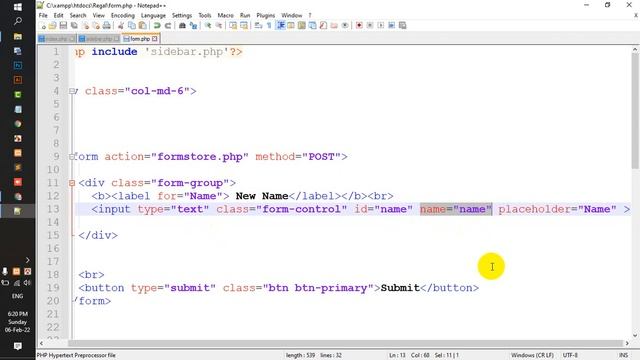Click "formstore.php" in the code
640x360 pixels.
point(200,157)
